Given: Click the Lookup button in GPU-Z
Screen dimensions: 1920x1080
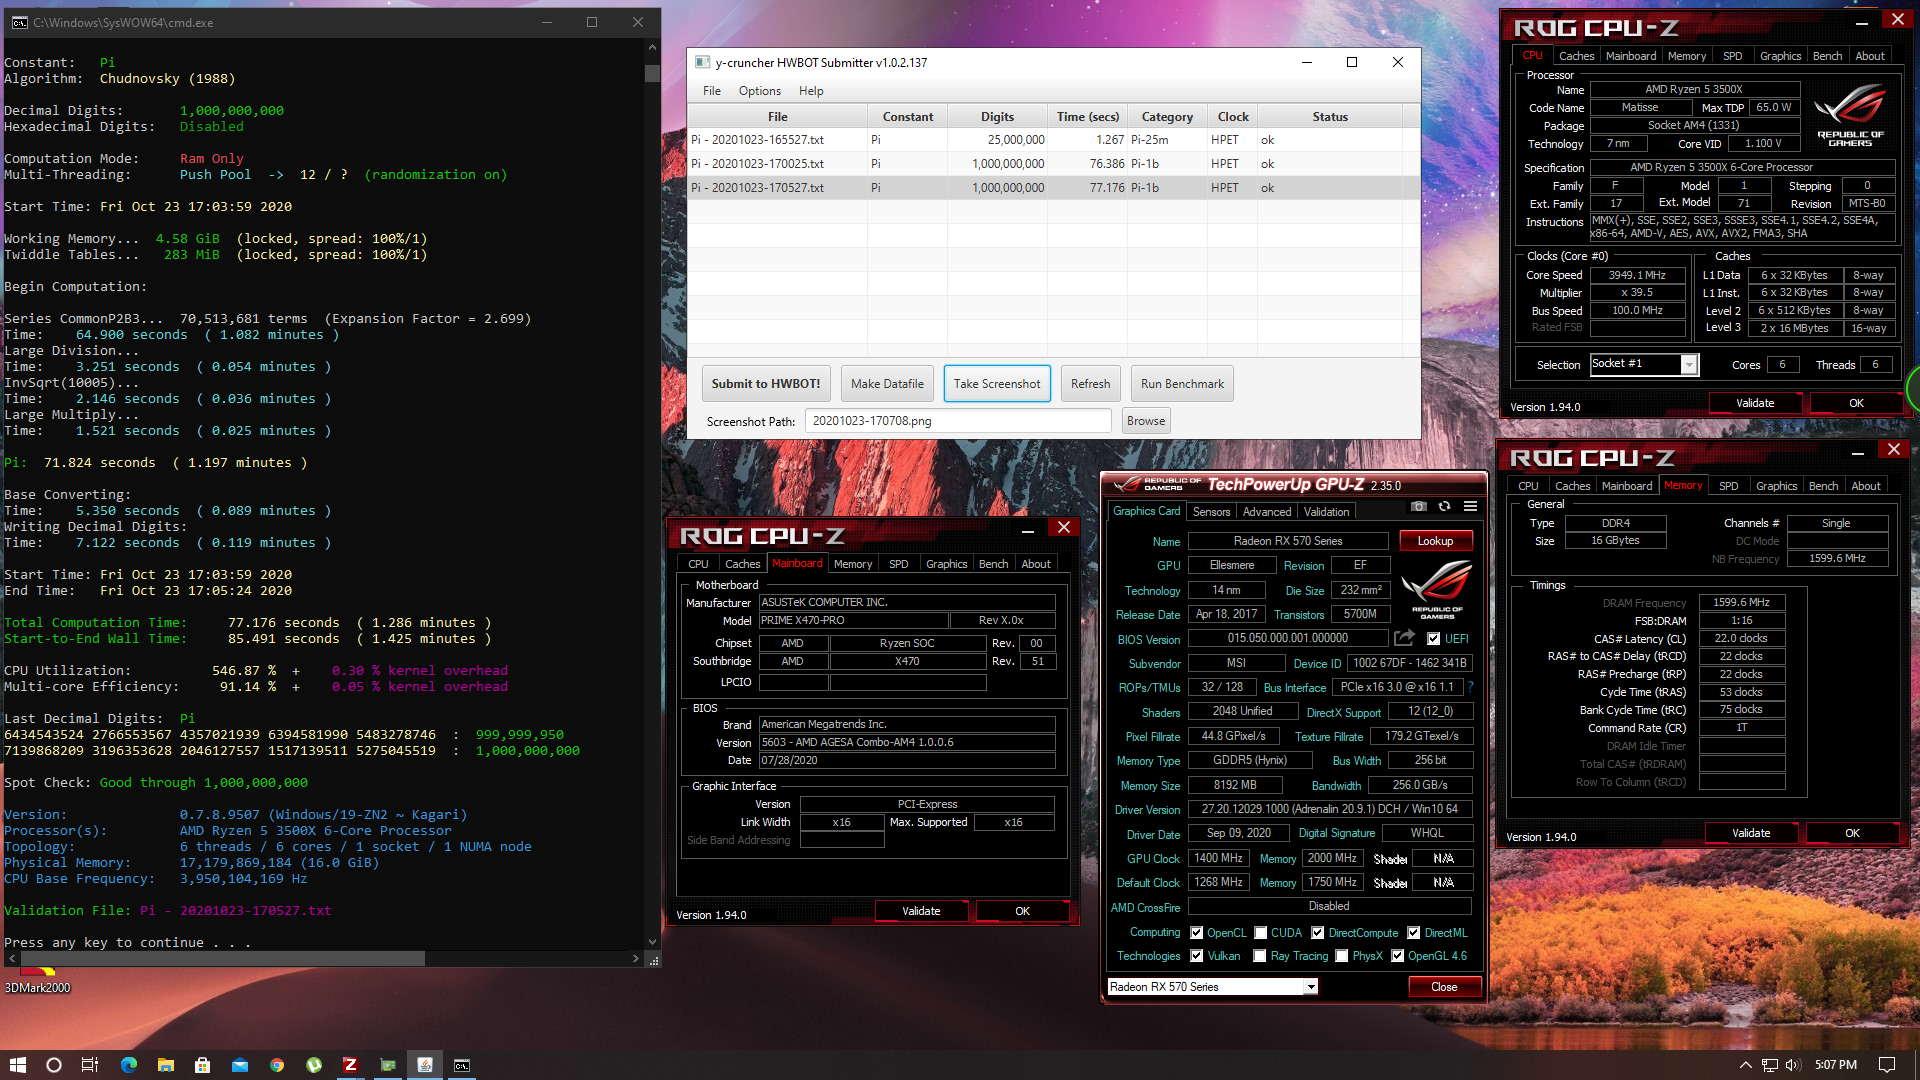Looking at the screenshot, I should pos(1435,541).
